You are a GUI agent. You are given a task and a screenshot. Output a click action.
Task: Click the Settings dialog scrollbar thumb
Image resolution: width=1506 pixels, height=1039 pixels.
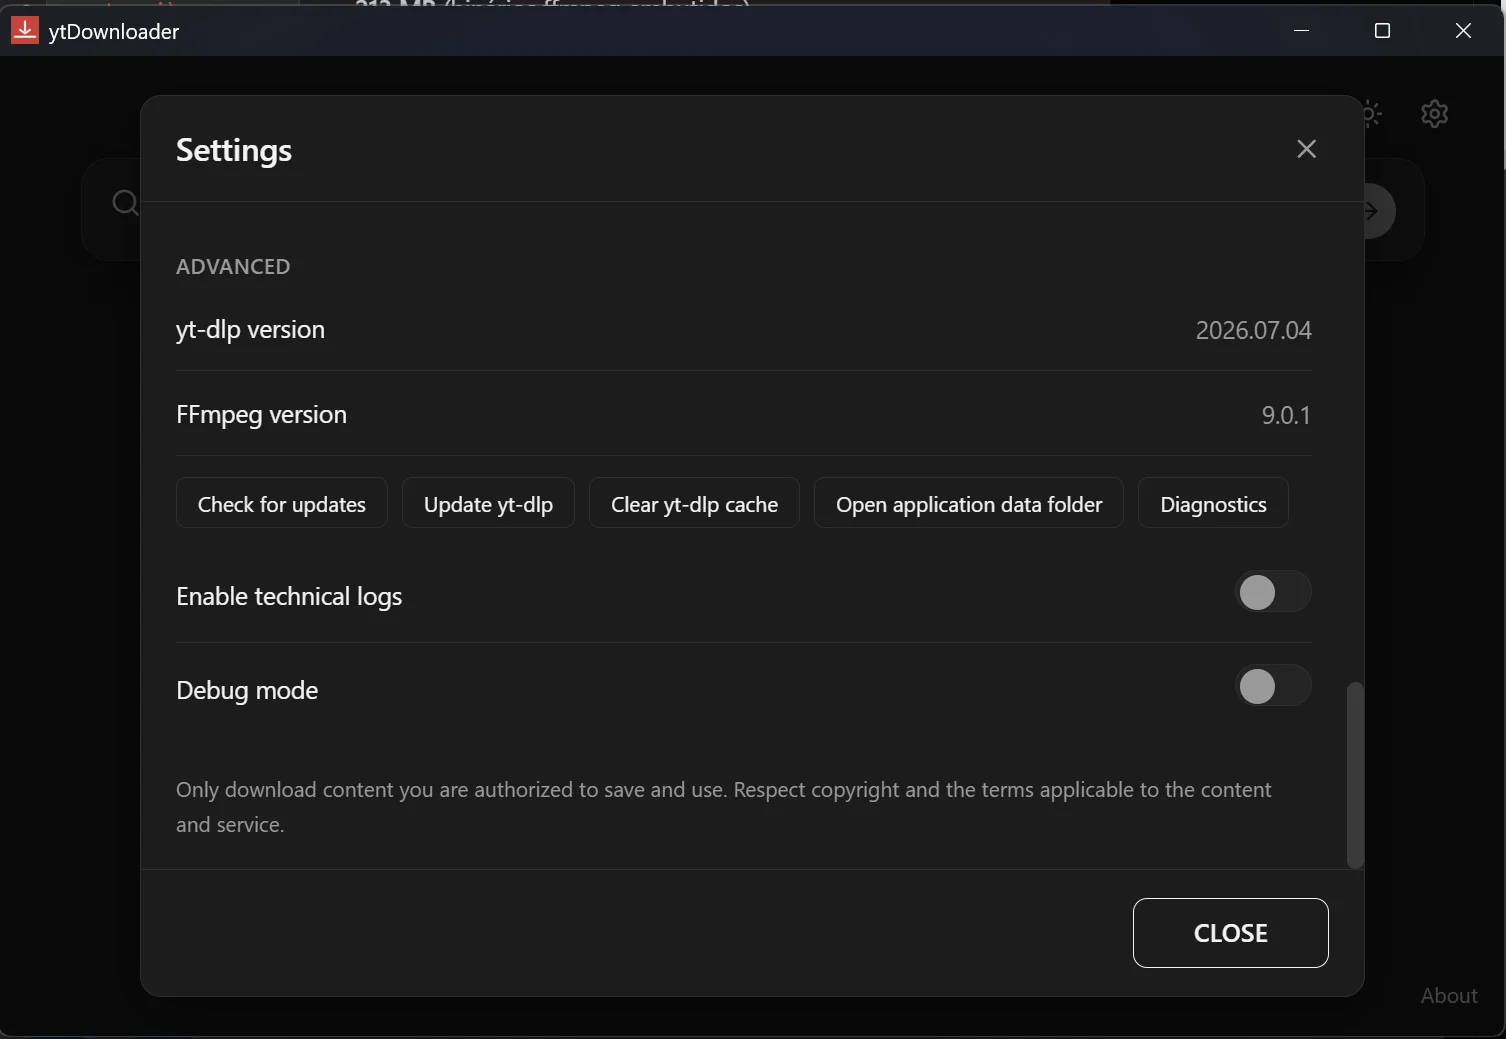tap(1355, 775)
